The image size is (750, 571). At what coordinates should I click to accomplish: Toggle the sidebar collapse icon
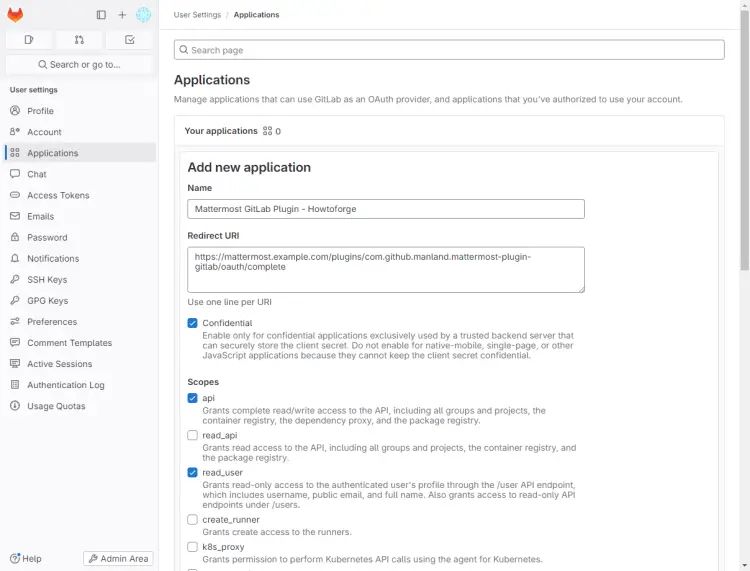[101, 15]
